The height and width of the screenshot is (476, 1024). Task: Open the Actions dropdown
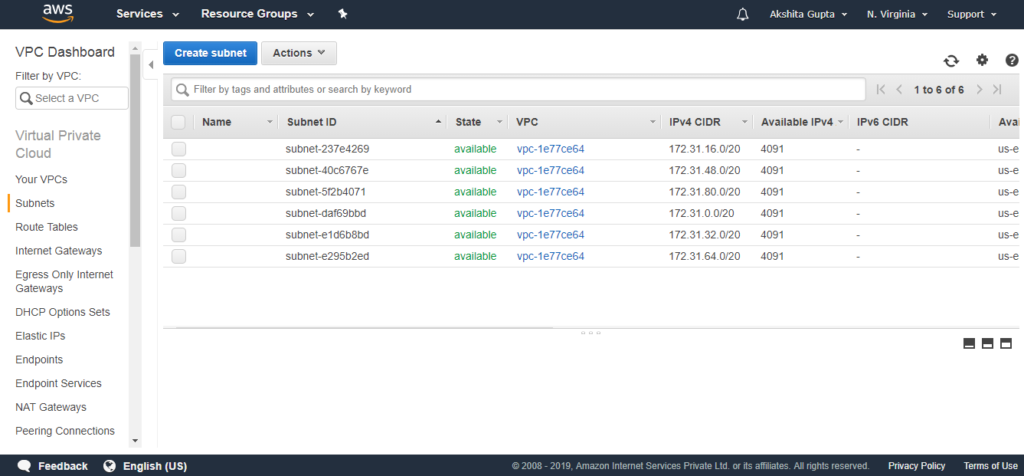[x=298, y=53]
